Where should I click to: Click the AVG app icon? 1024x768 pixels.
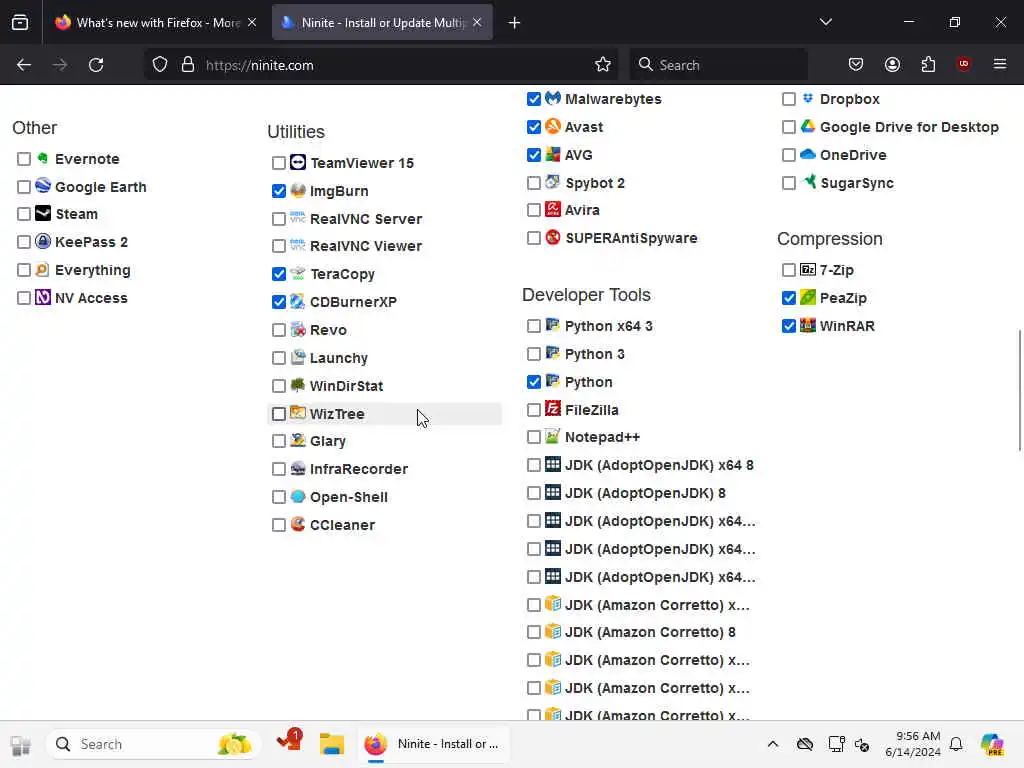pyautogui.click(x=552, y=154)
